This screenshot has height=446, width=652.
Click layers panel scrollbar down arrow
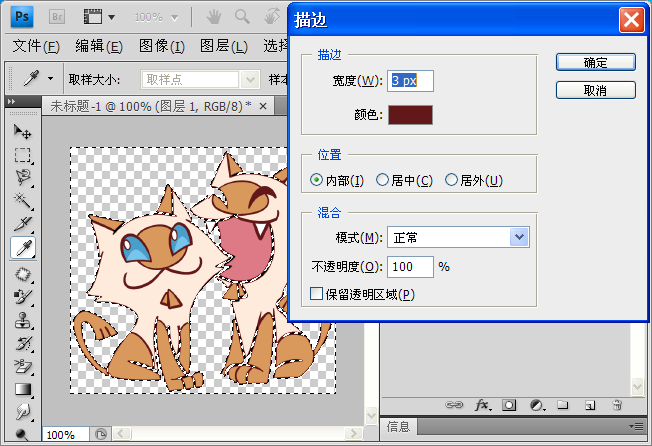point(637,387)
